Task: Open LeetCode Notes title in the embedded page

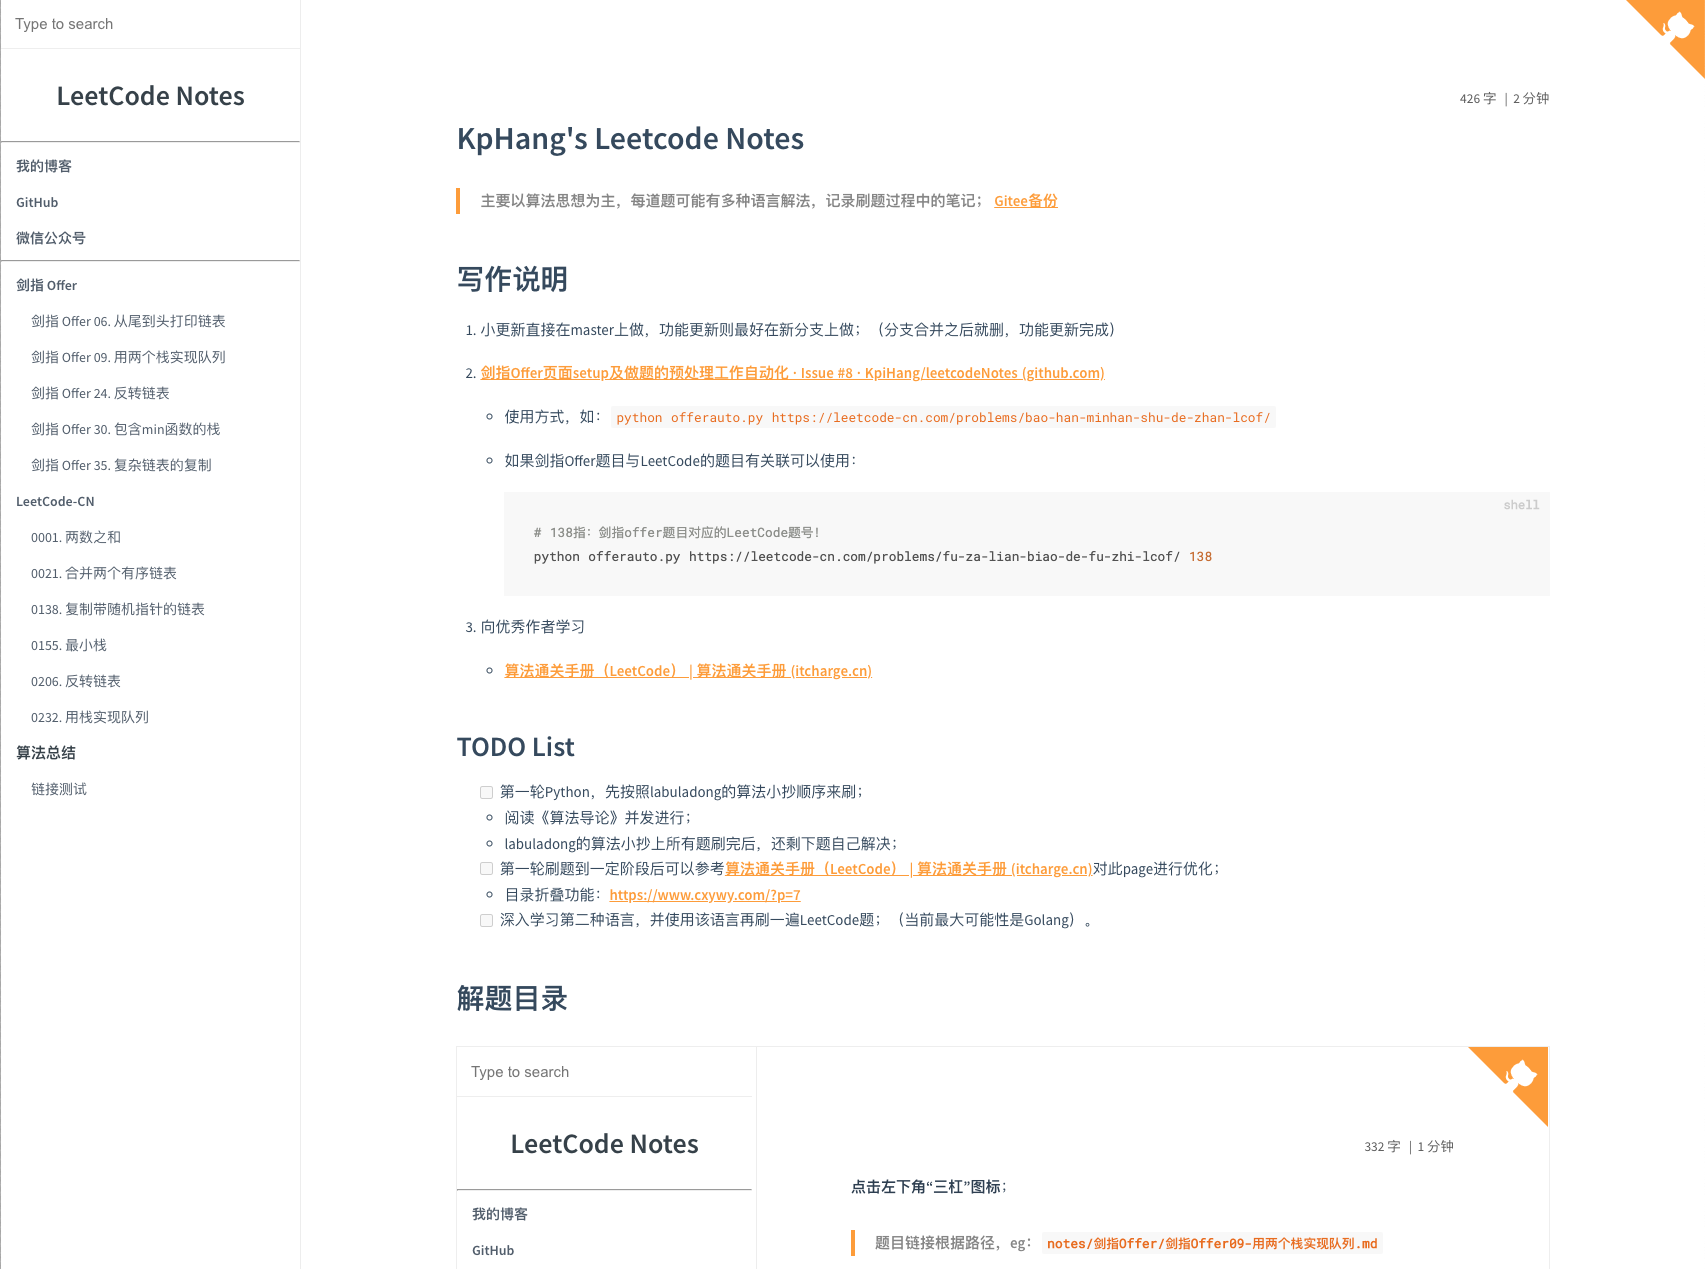Action: pyautogui.click(x=604, y=1144)
